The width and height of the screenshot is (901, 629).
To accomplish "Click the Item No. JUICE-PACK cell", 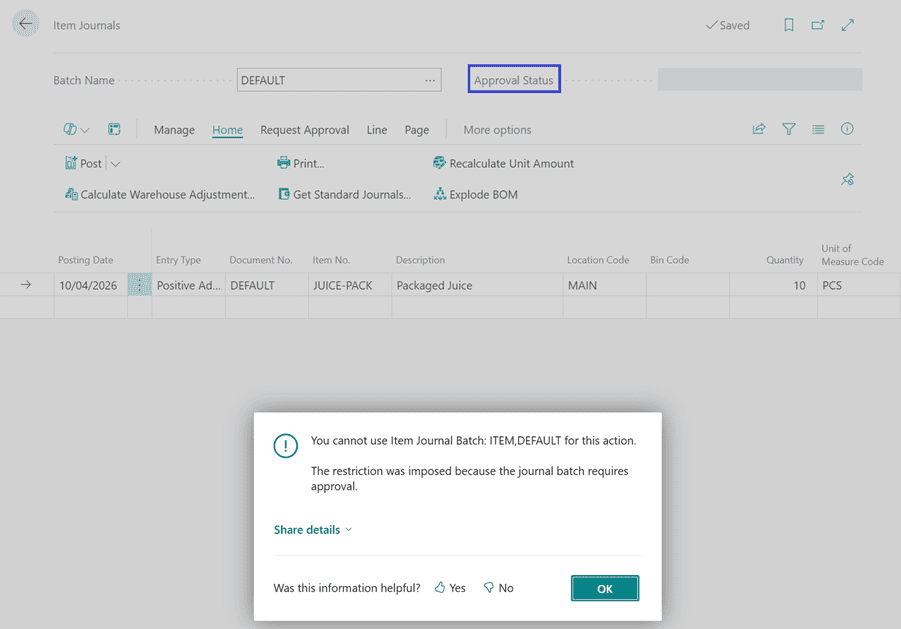I will point(342,285).
